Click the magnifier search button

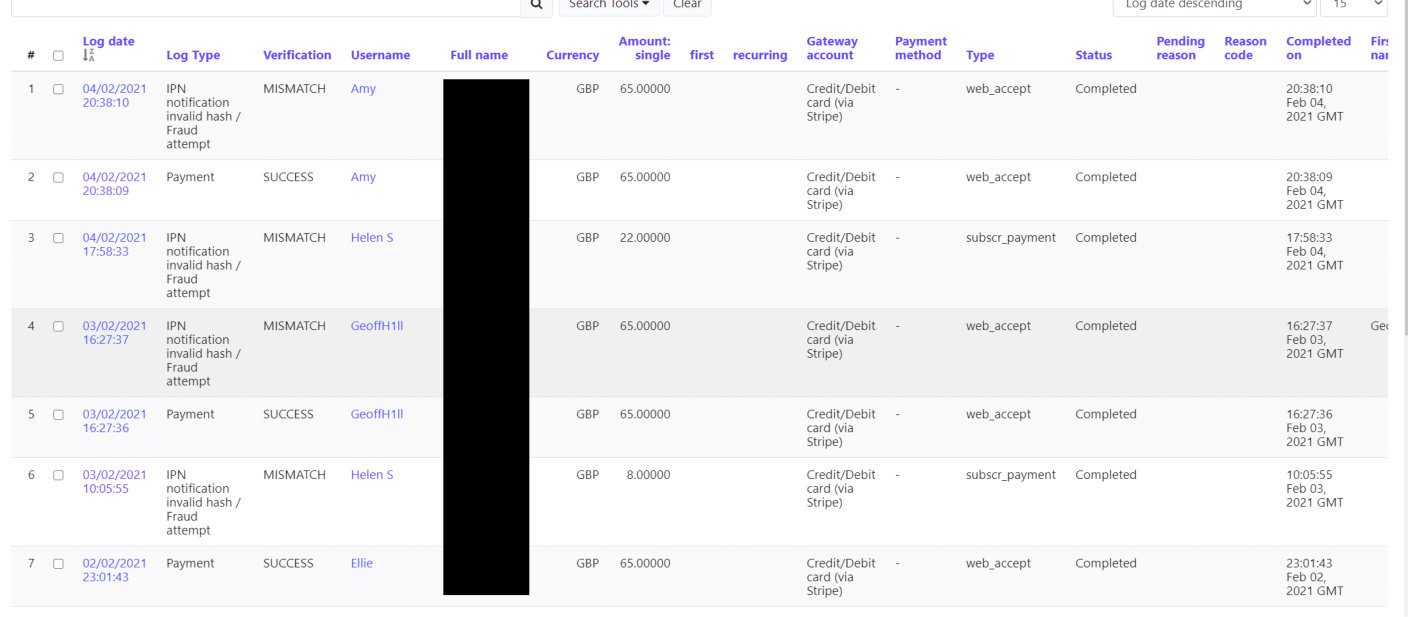coord(536,5)
